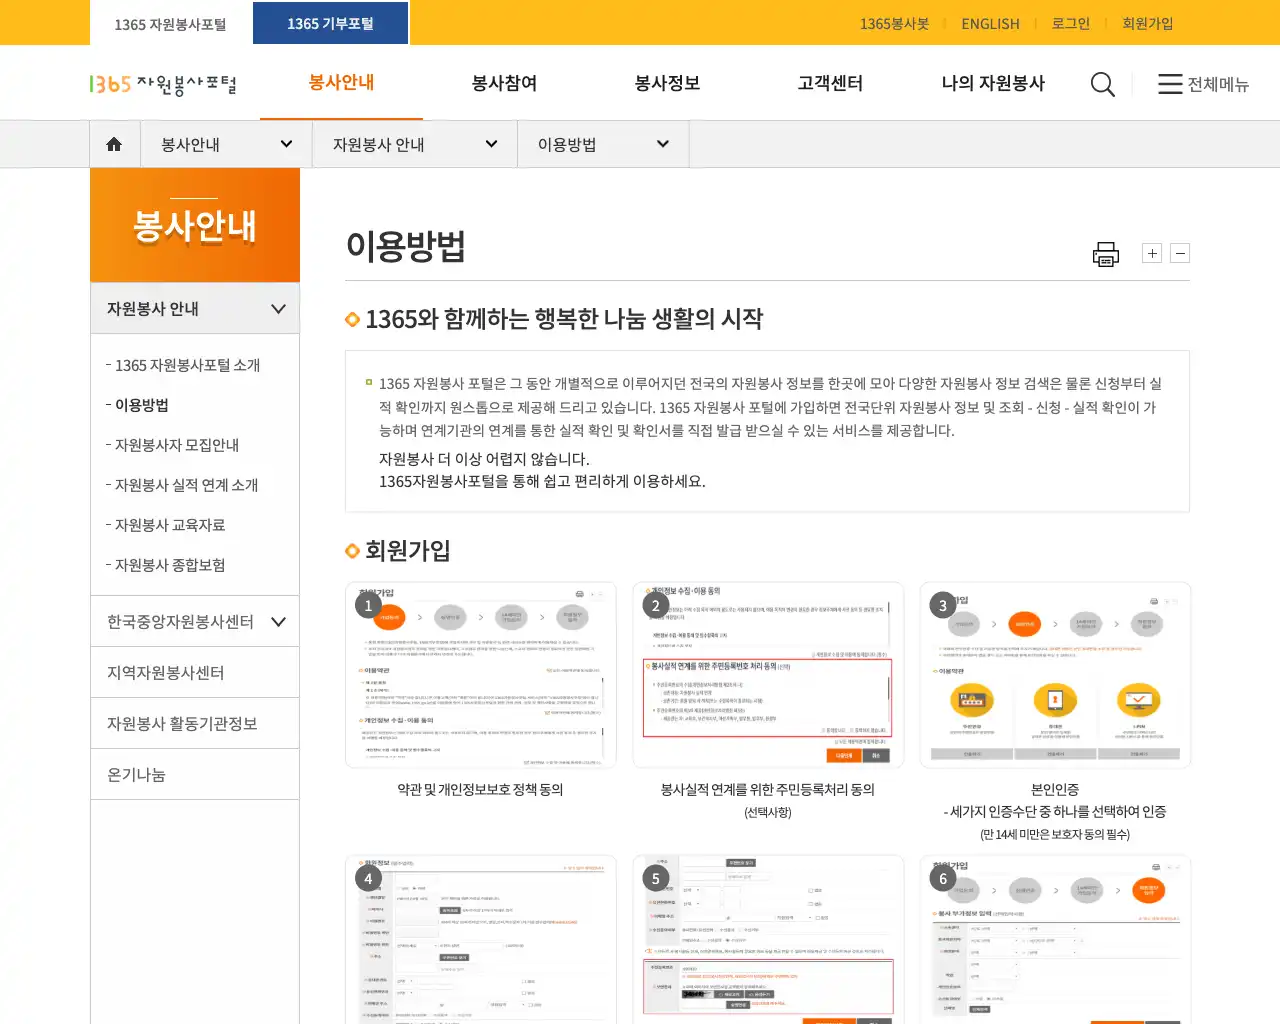Click the print icon on the 이용방법 page

(1105, 253)
